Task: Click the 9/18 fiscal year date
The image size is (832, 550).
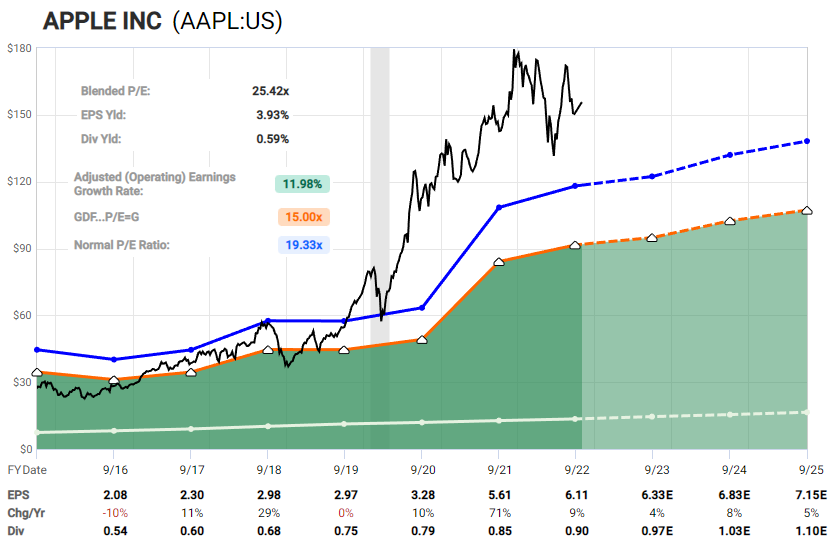Action: tap(269, 470)
